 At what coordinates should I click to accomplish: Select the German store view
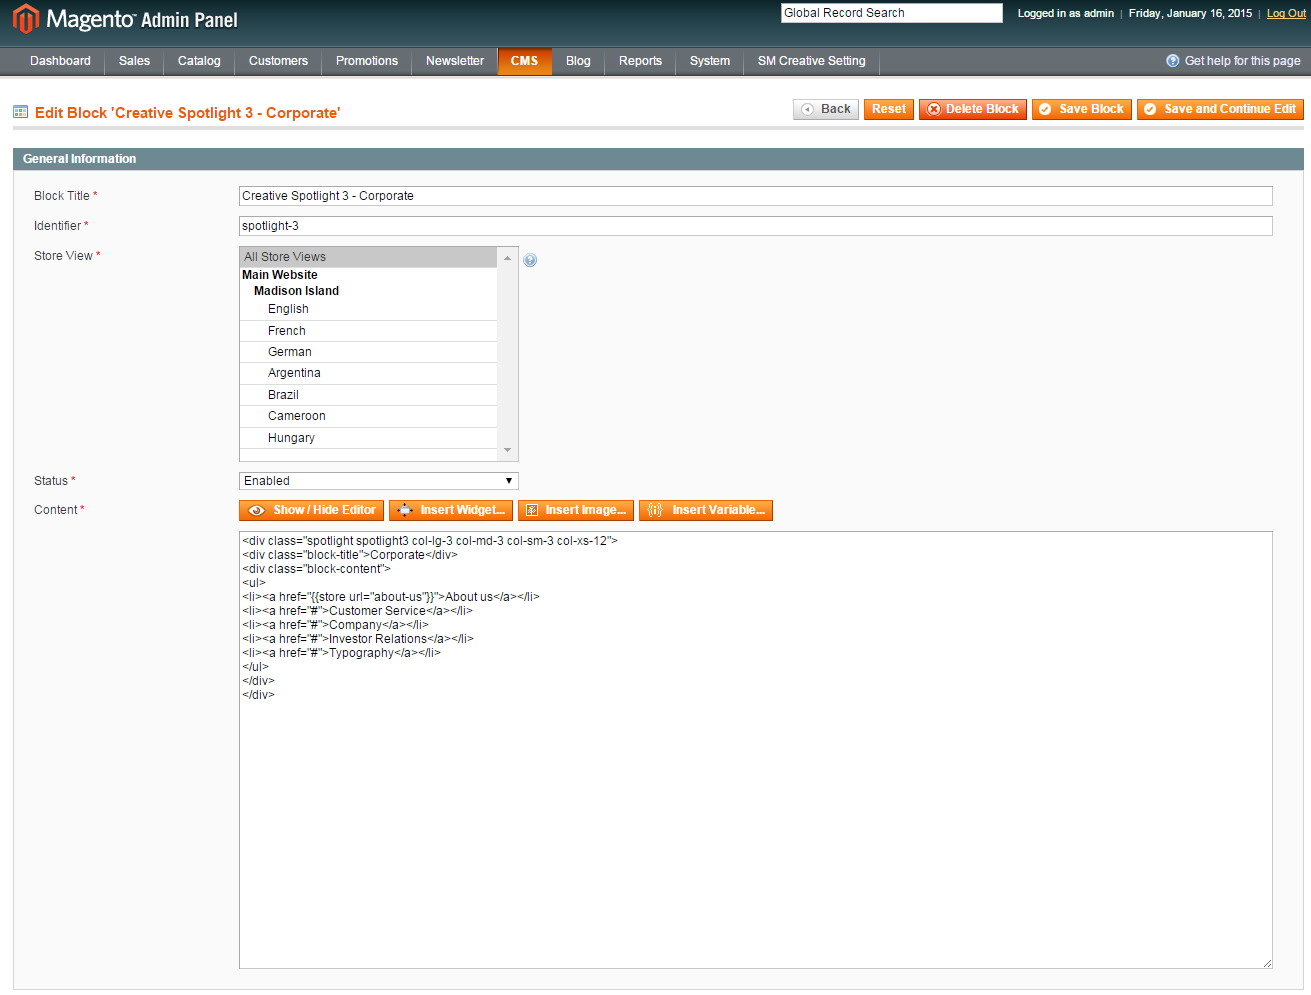[x=368, y=352]
